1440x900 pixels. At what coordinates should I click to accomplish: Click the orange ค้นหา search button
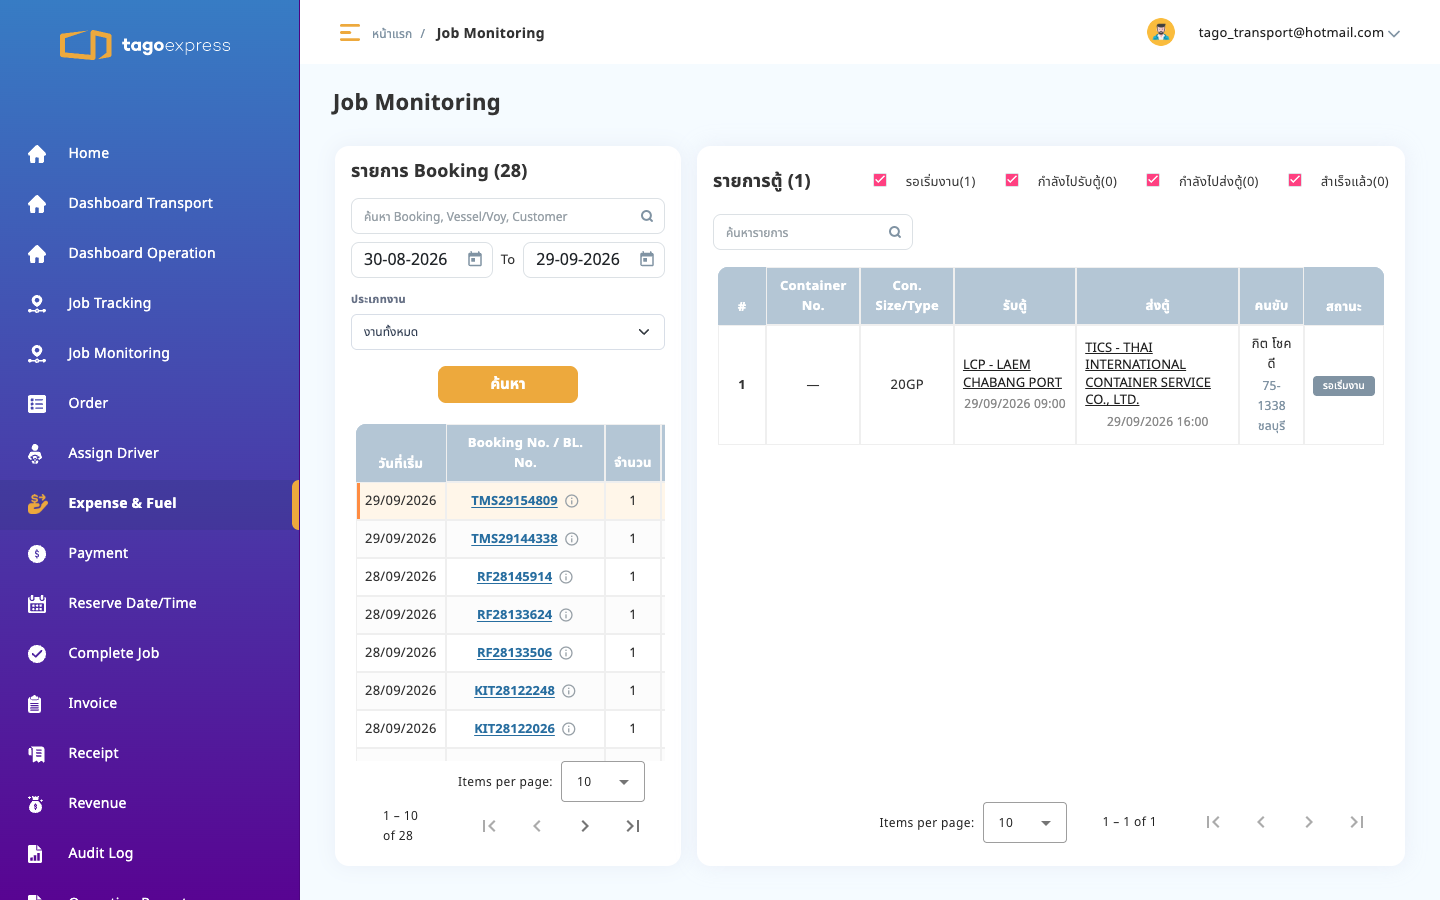point(508,384)
